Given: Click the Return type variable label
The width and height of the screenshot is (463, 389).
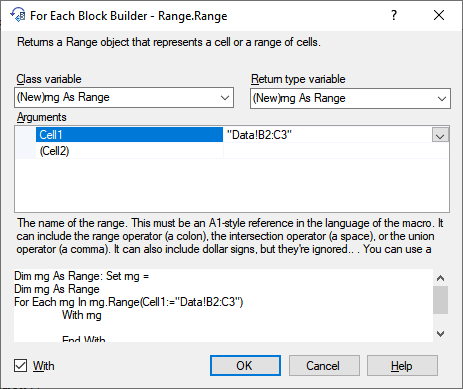Looking at the screenshot, I should coord(298,79).
